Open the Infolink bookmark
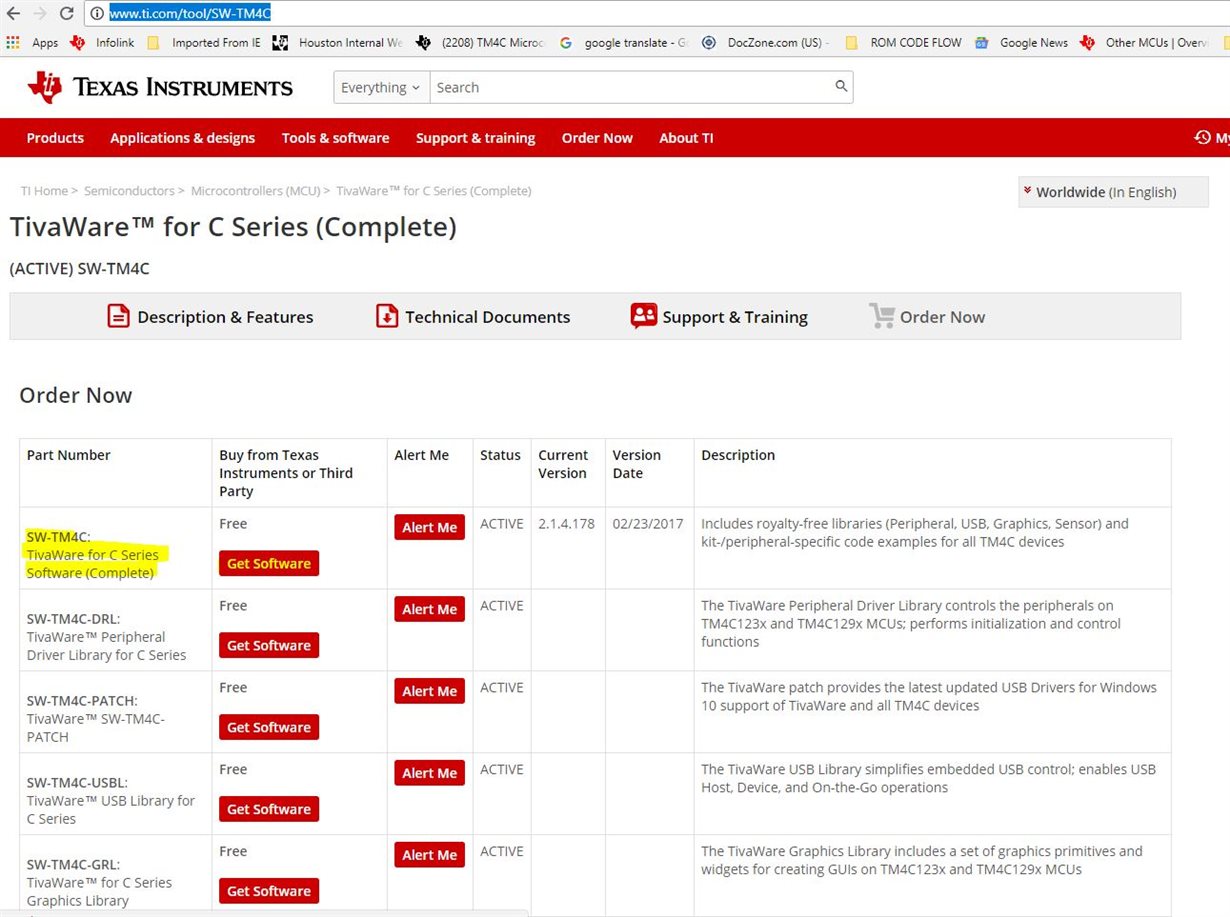The width and height of the screenshot is (1230, 917). pos(102,43)
